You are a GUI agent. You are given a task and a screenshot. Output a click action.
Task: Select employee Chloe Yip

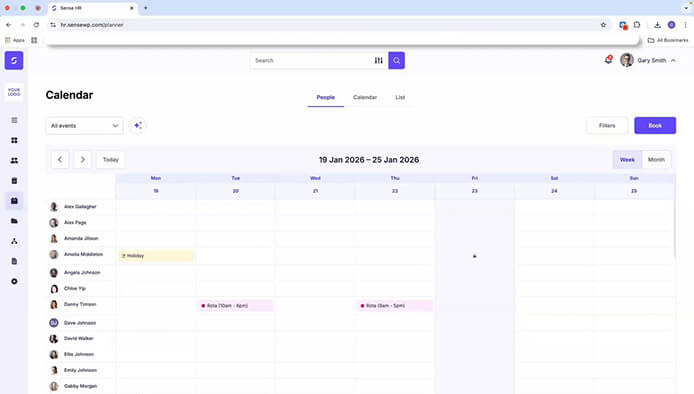pos(75,289)
